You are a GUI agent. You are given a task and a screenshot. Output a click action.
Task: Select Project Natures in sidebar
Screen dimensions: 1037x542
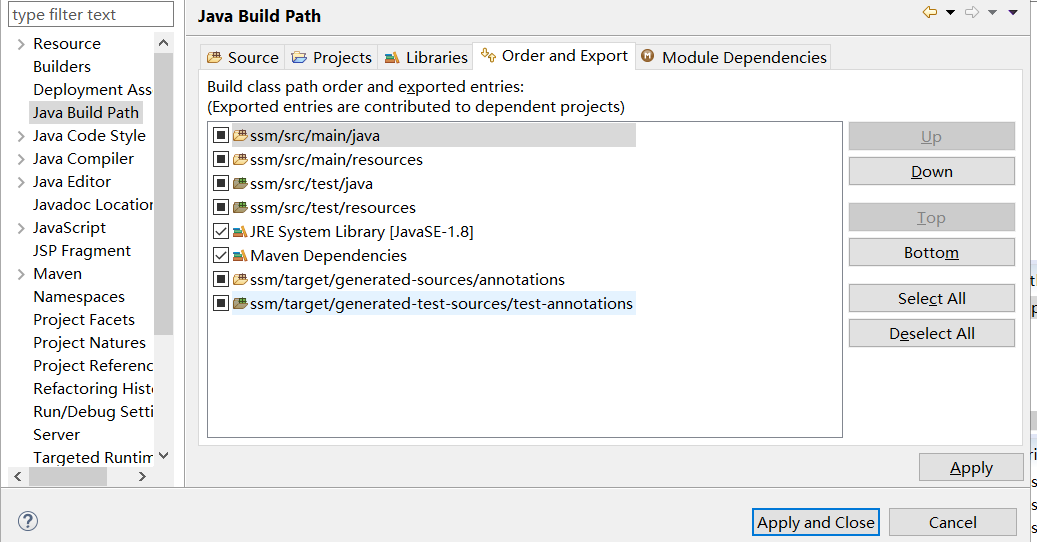point(89,342)
